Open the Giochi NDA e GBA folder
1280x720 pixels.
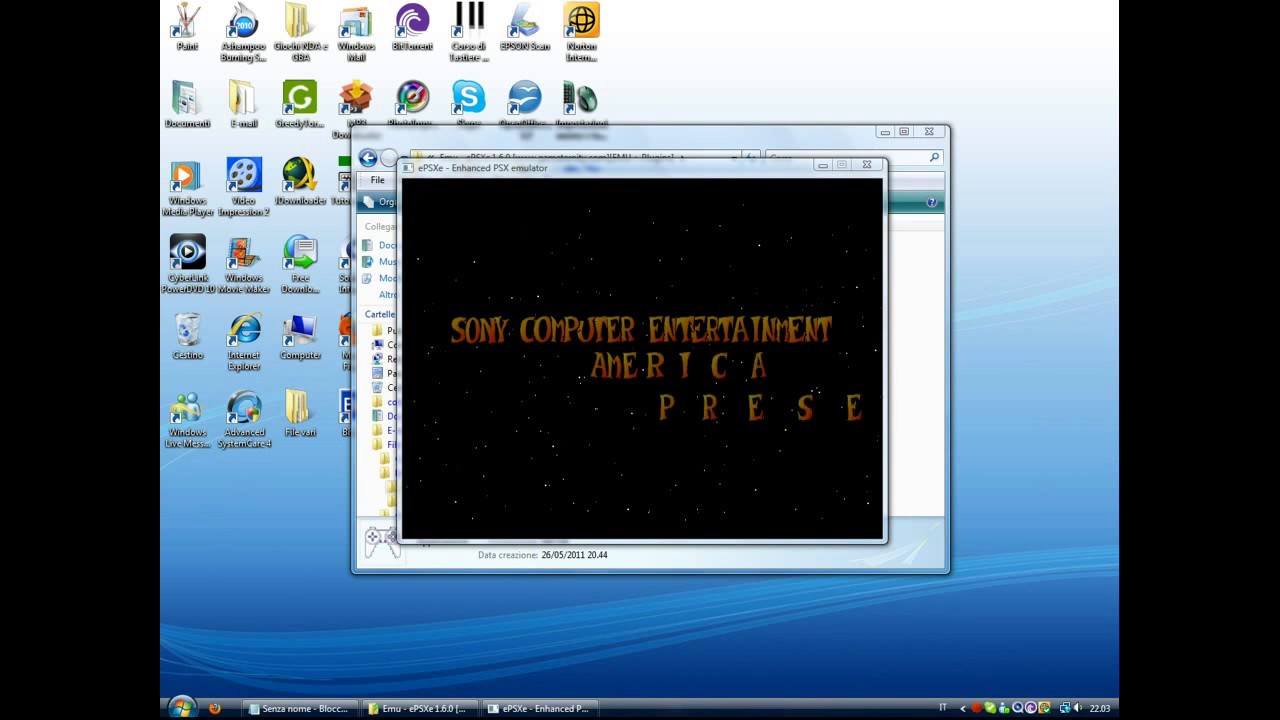300,33
